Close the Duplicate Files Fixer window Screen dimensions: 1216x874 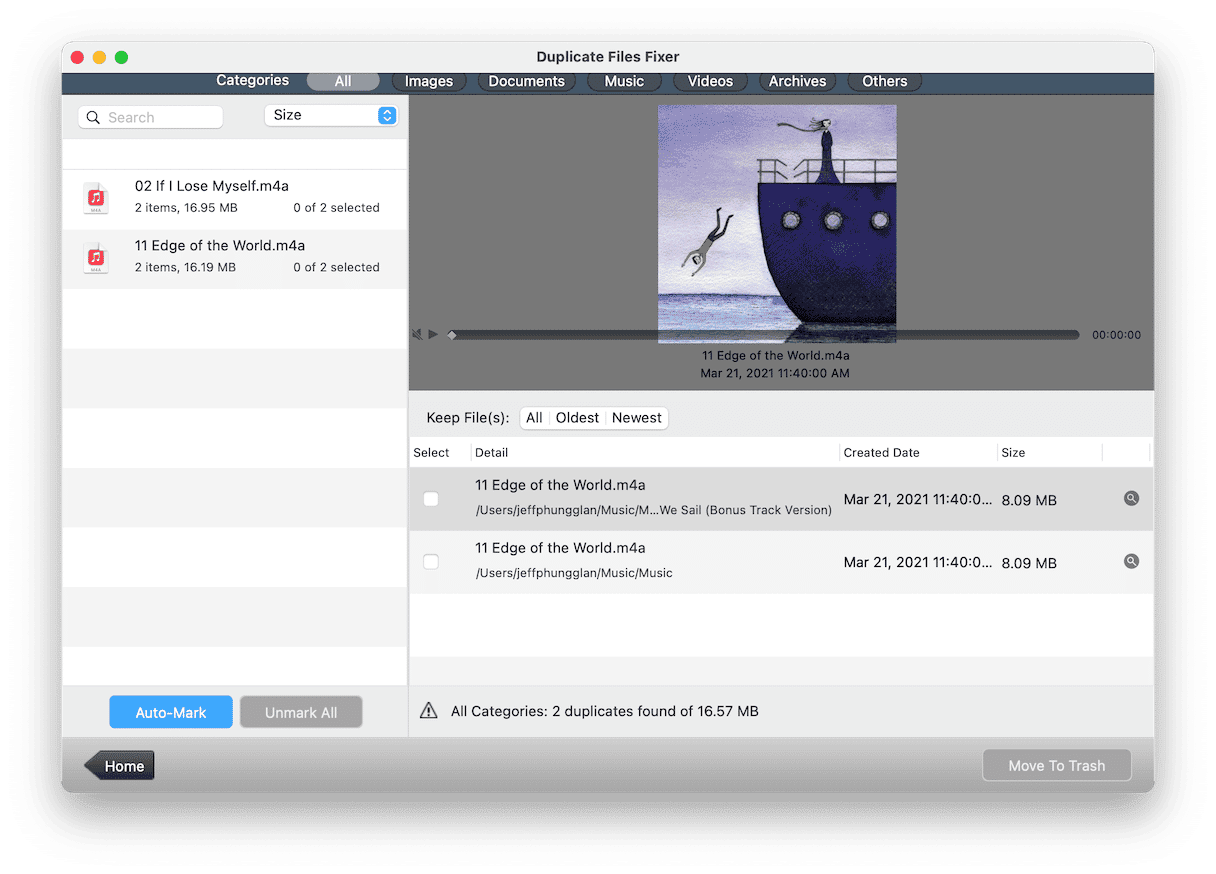click(x=77, y=57)
